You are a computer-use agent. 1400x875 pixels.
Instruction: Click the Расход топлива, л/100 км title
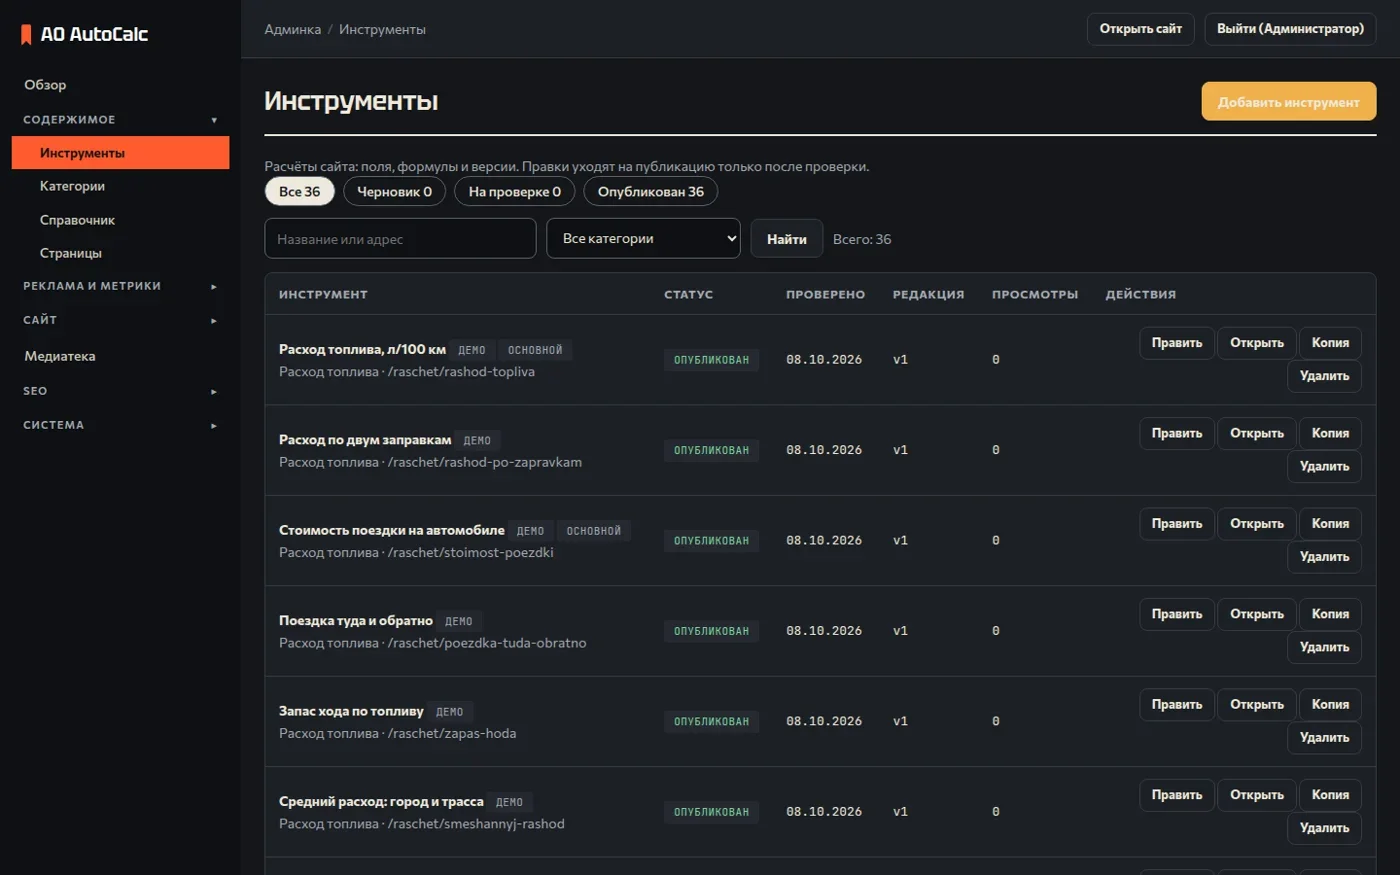[x=362, y=349]
